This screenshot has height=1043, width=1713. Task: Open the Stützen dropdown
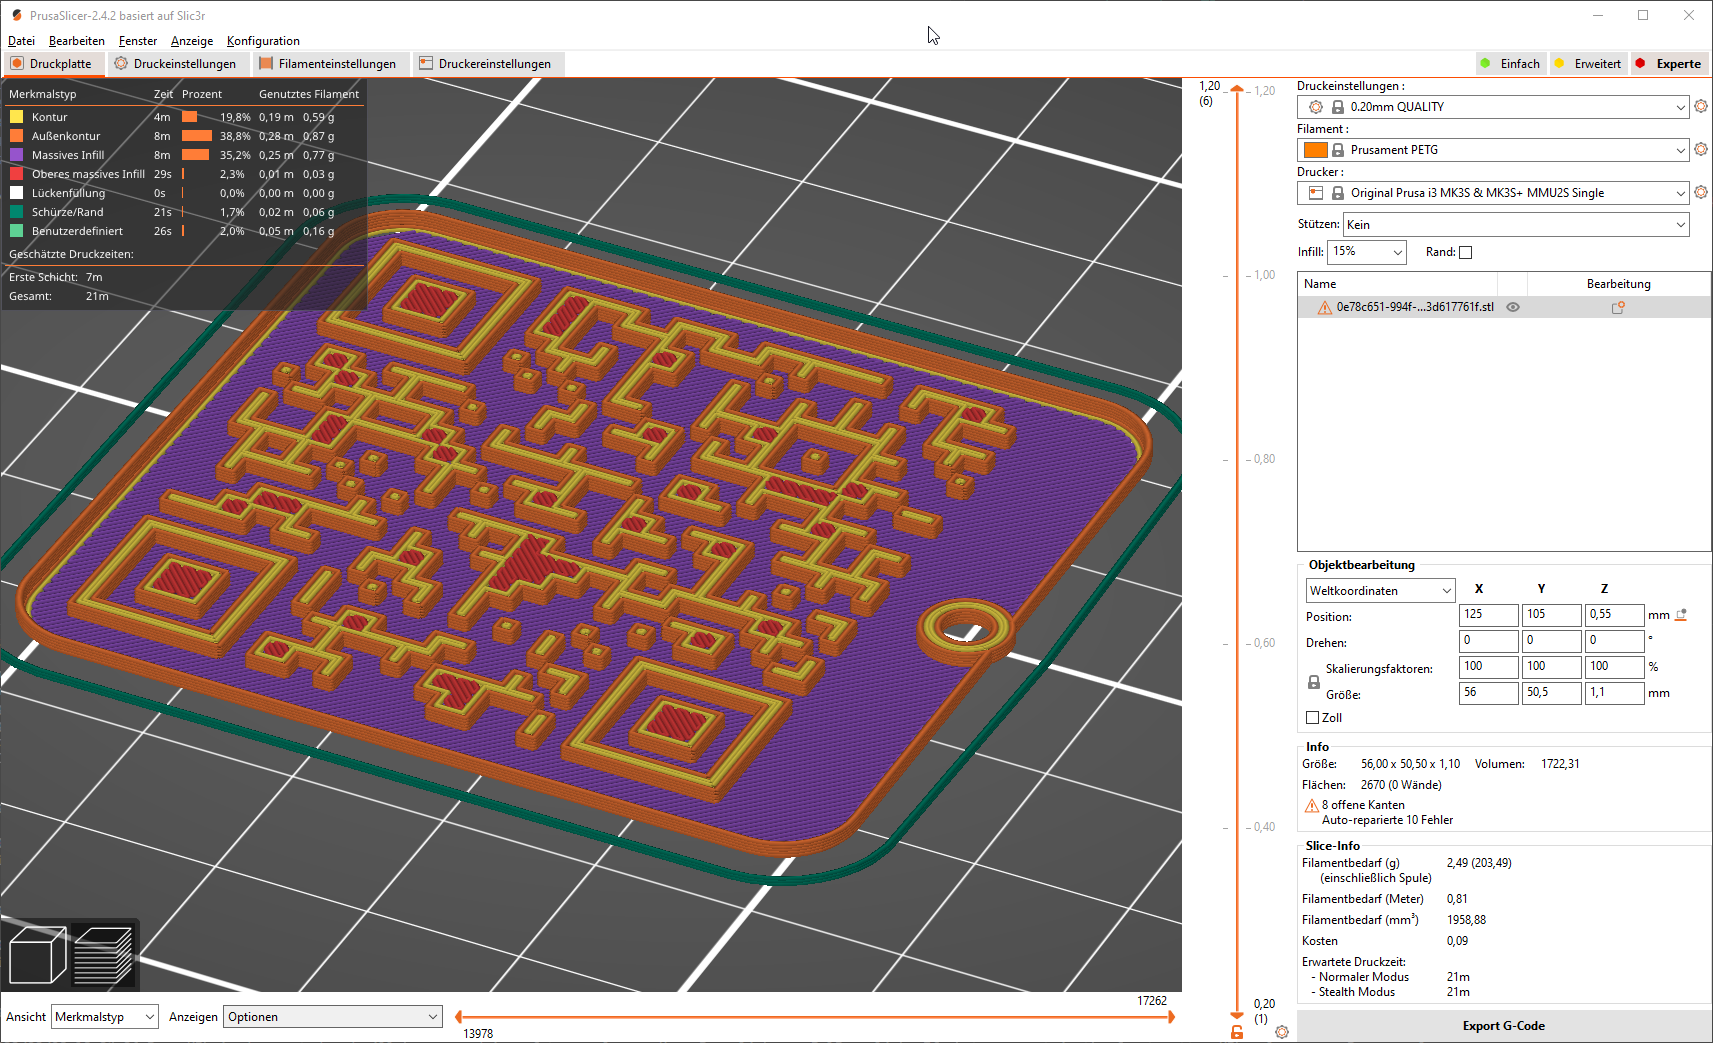pos(1516,225)
